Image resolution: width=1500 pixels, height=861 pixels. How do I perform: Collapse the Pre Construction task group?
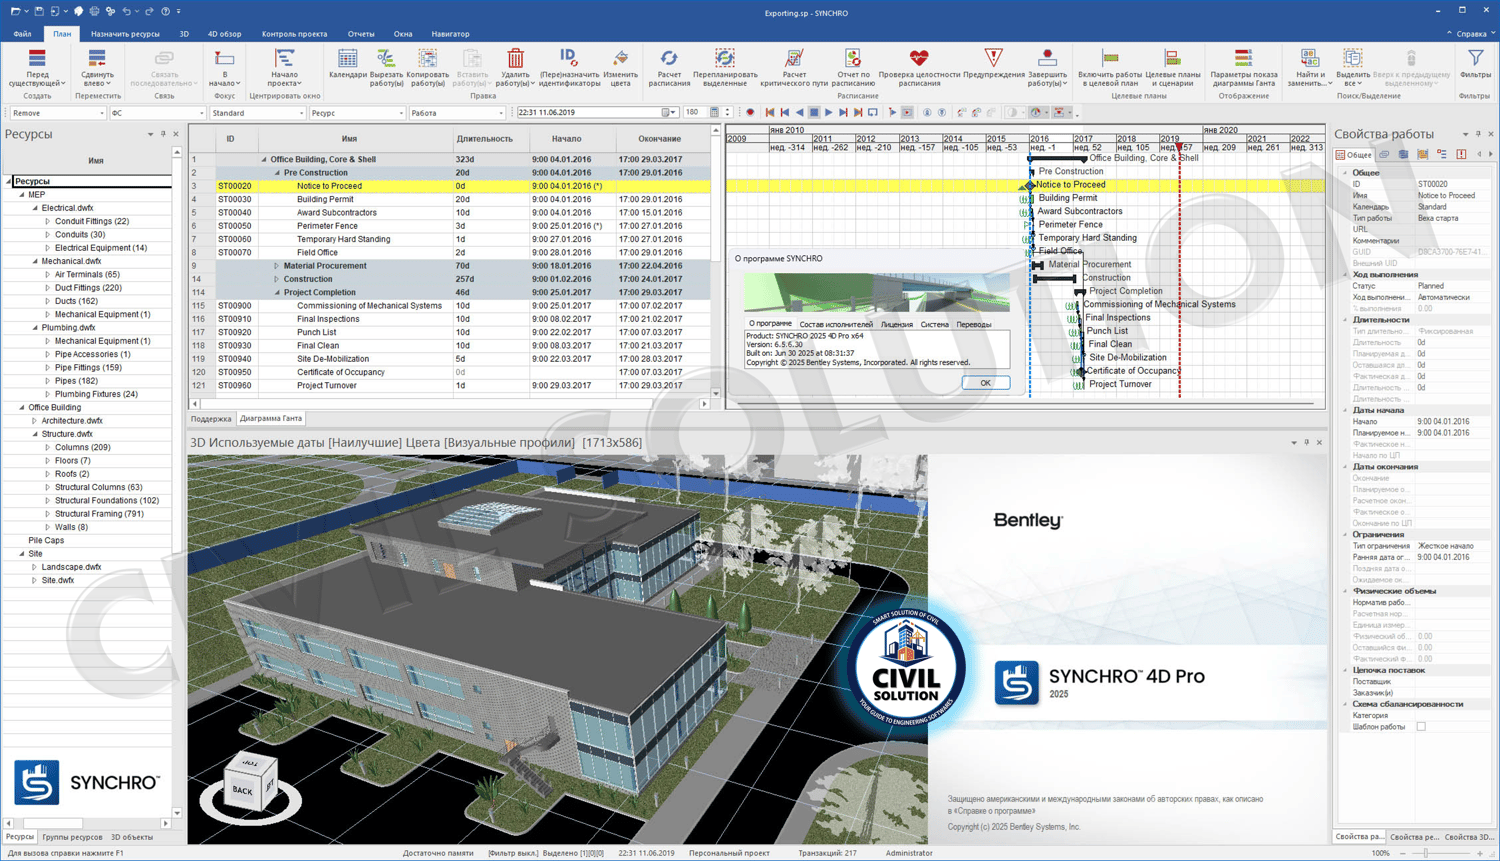point(278,173)
